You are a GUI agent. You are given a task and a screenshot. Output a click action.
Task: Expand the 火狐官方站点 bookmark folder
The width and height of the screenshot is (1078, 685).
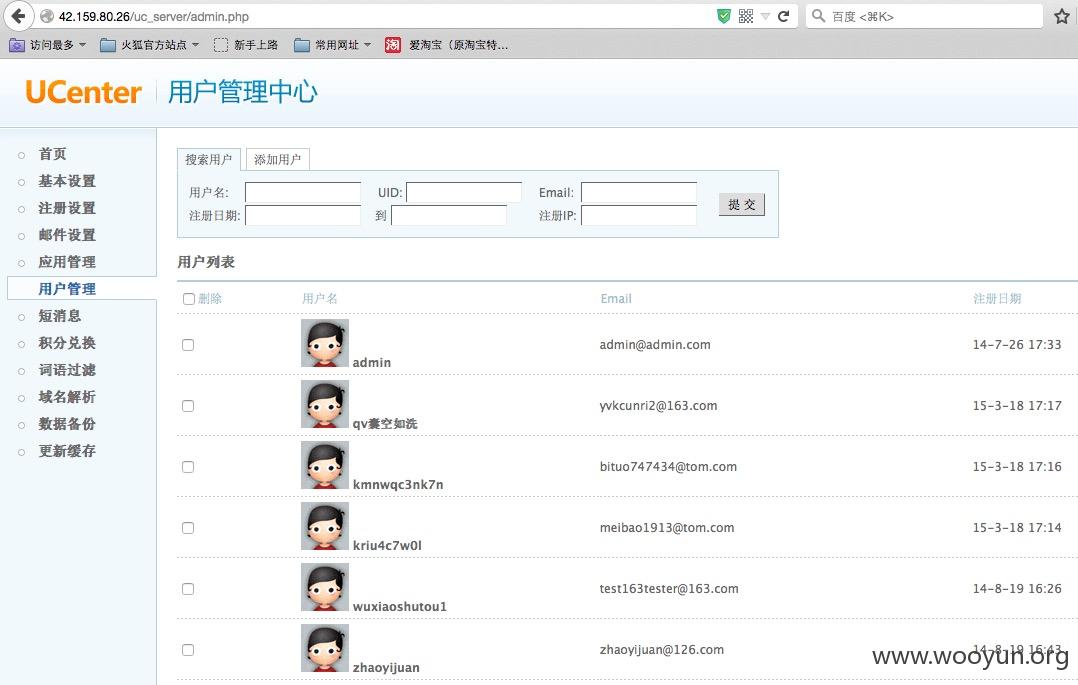pyautogui.click(x=149, y=45)
